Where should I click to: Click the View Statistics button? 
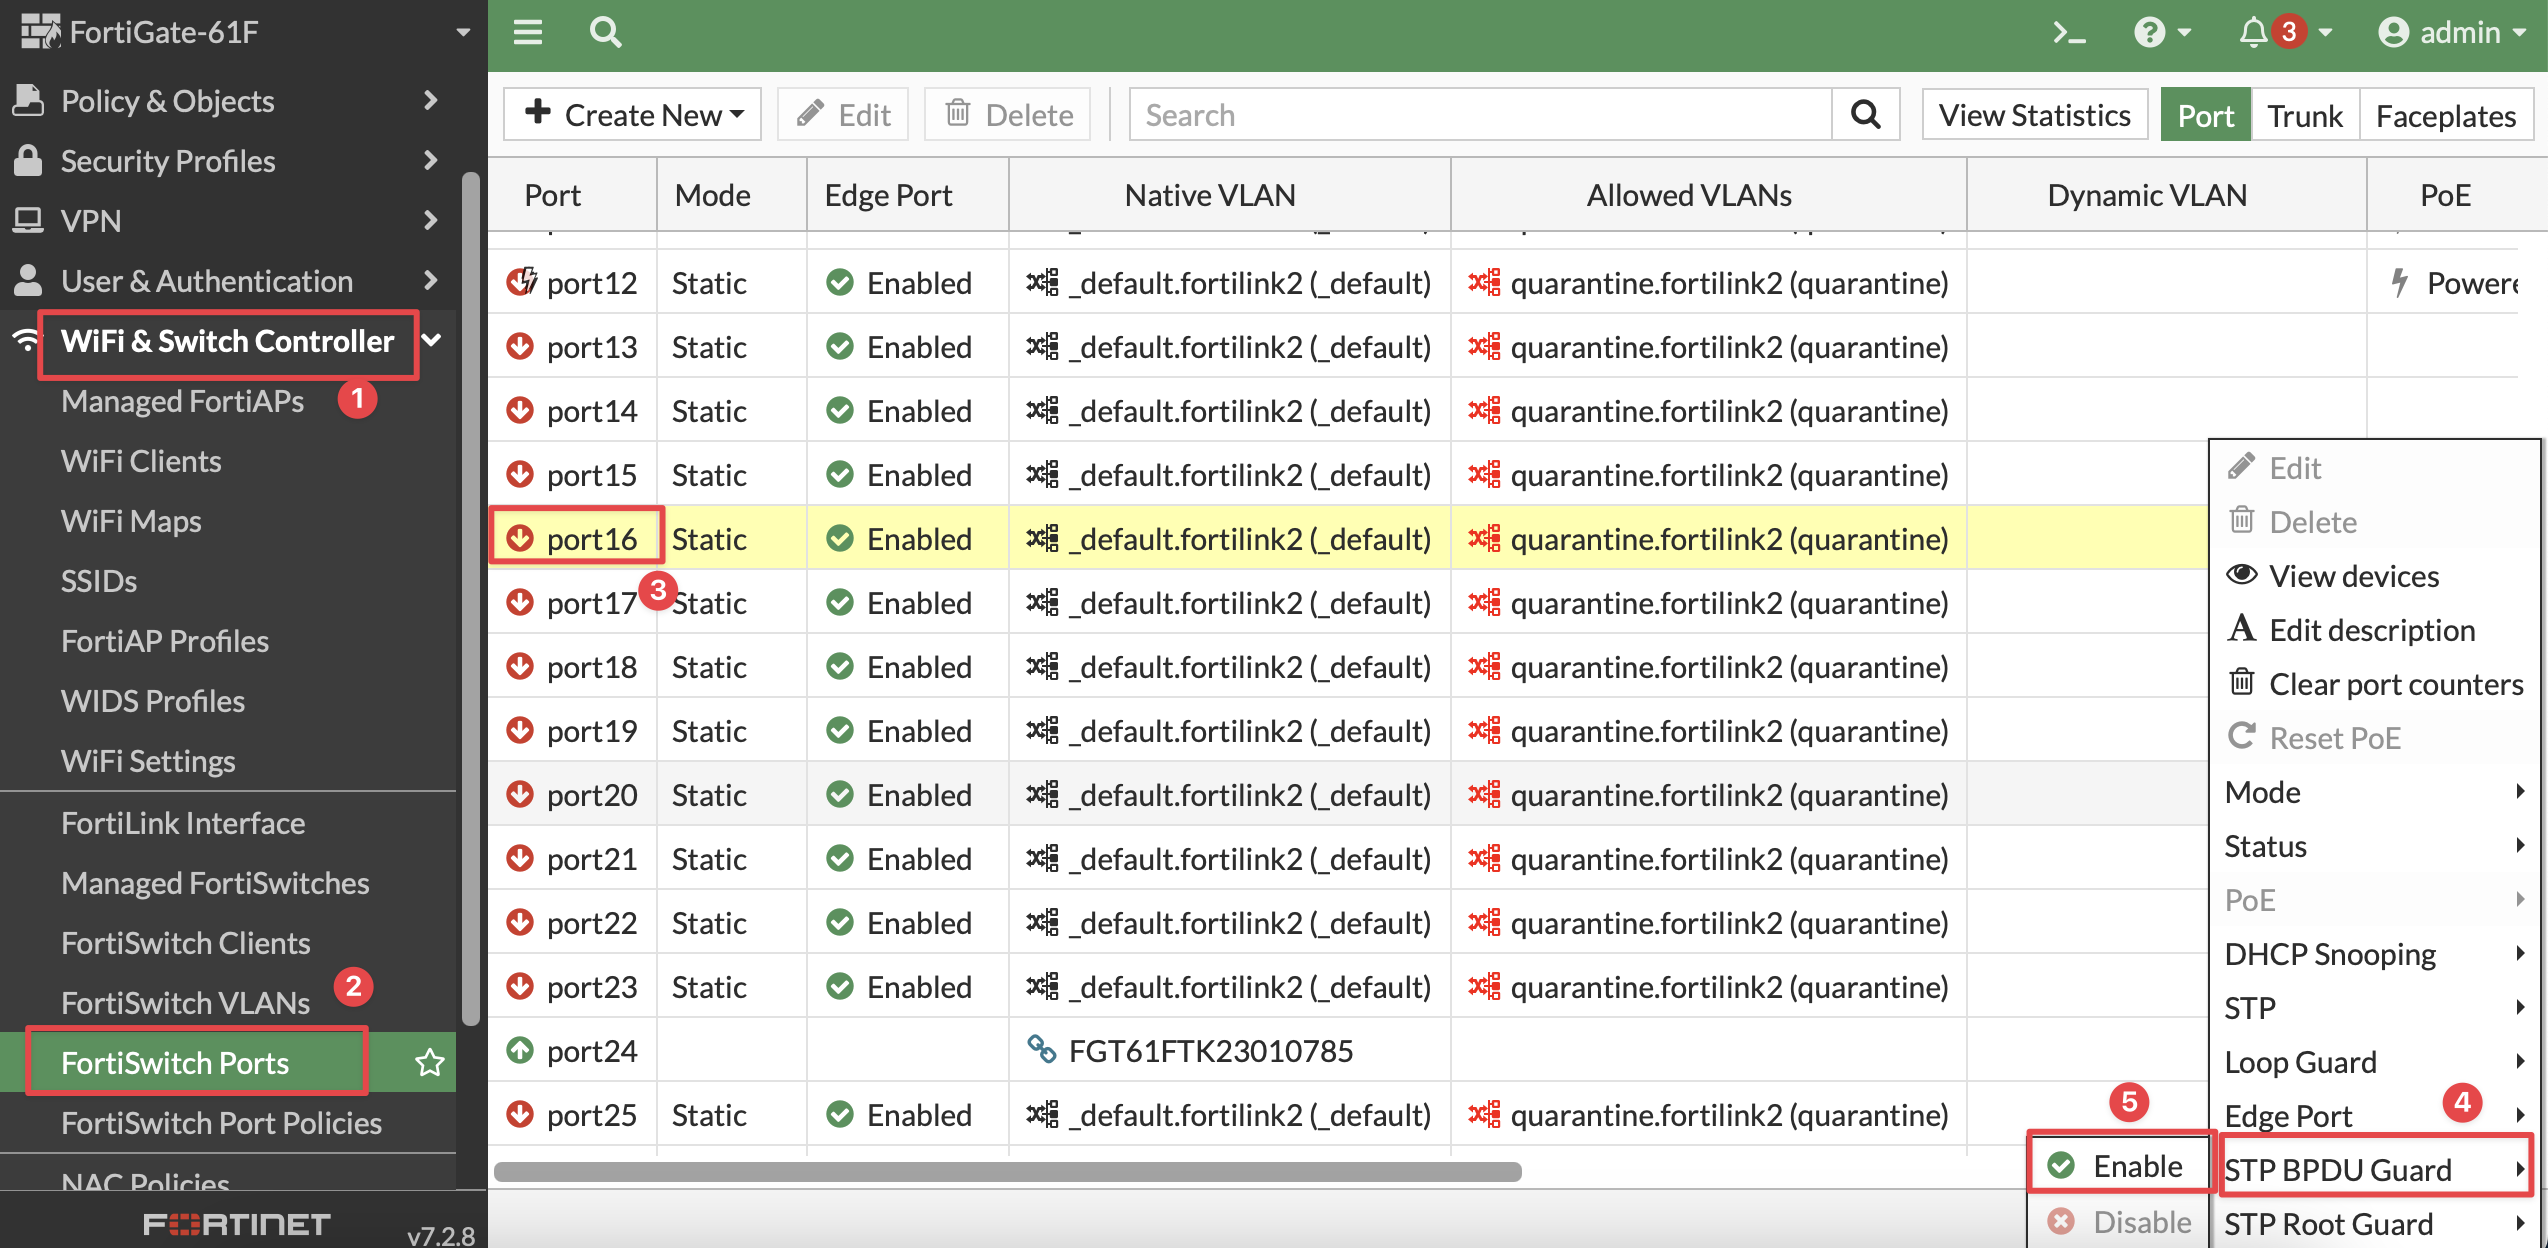[x=2034, y=115]
